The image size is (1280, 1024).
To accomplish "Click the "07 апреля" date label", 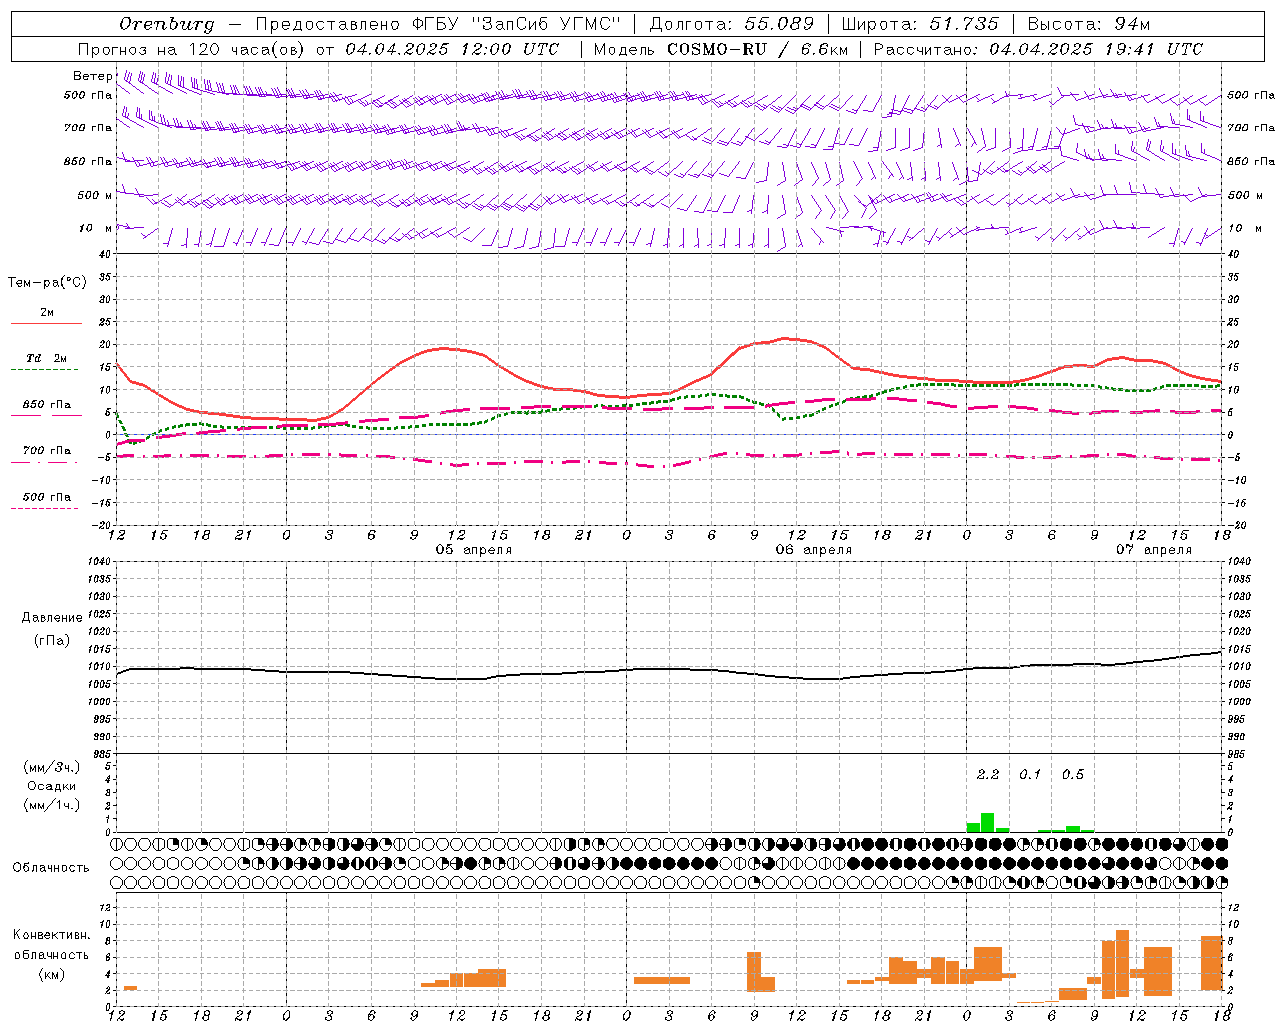I will pos(1154,550).
